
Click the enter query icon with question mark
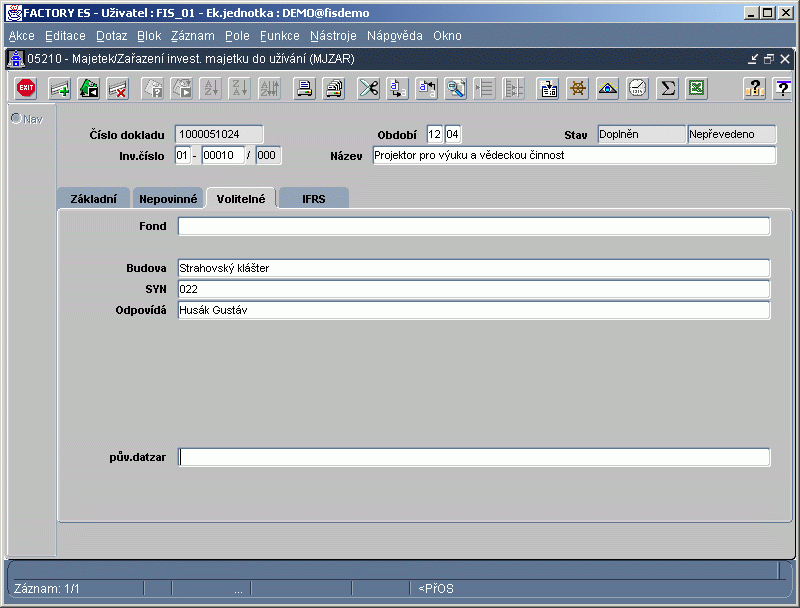[153, 88]
